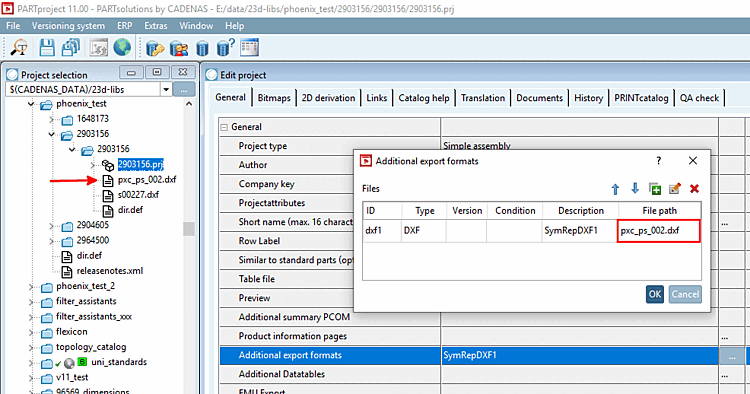The height and width of the screenshot is (394, 750).
Task: Click the dialog help question mark
Action: (x=659, y=161)
